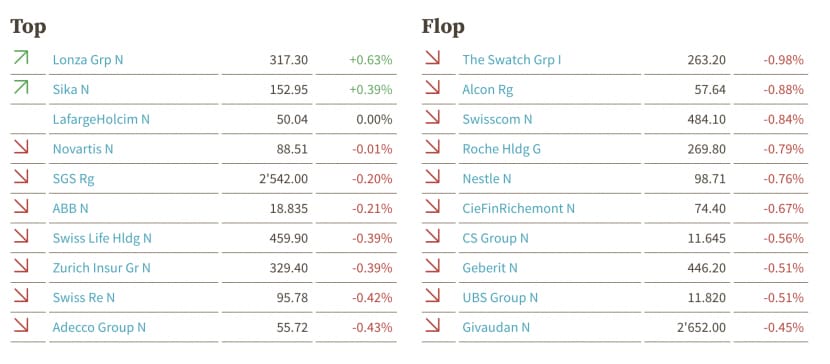Click the red down arrow beside The Swatch Grp I
This screenshot has width=830, height=364.
(432, 57)
